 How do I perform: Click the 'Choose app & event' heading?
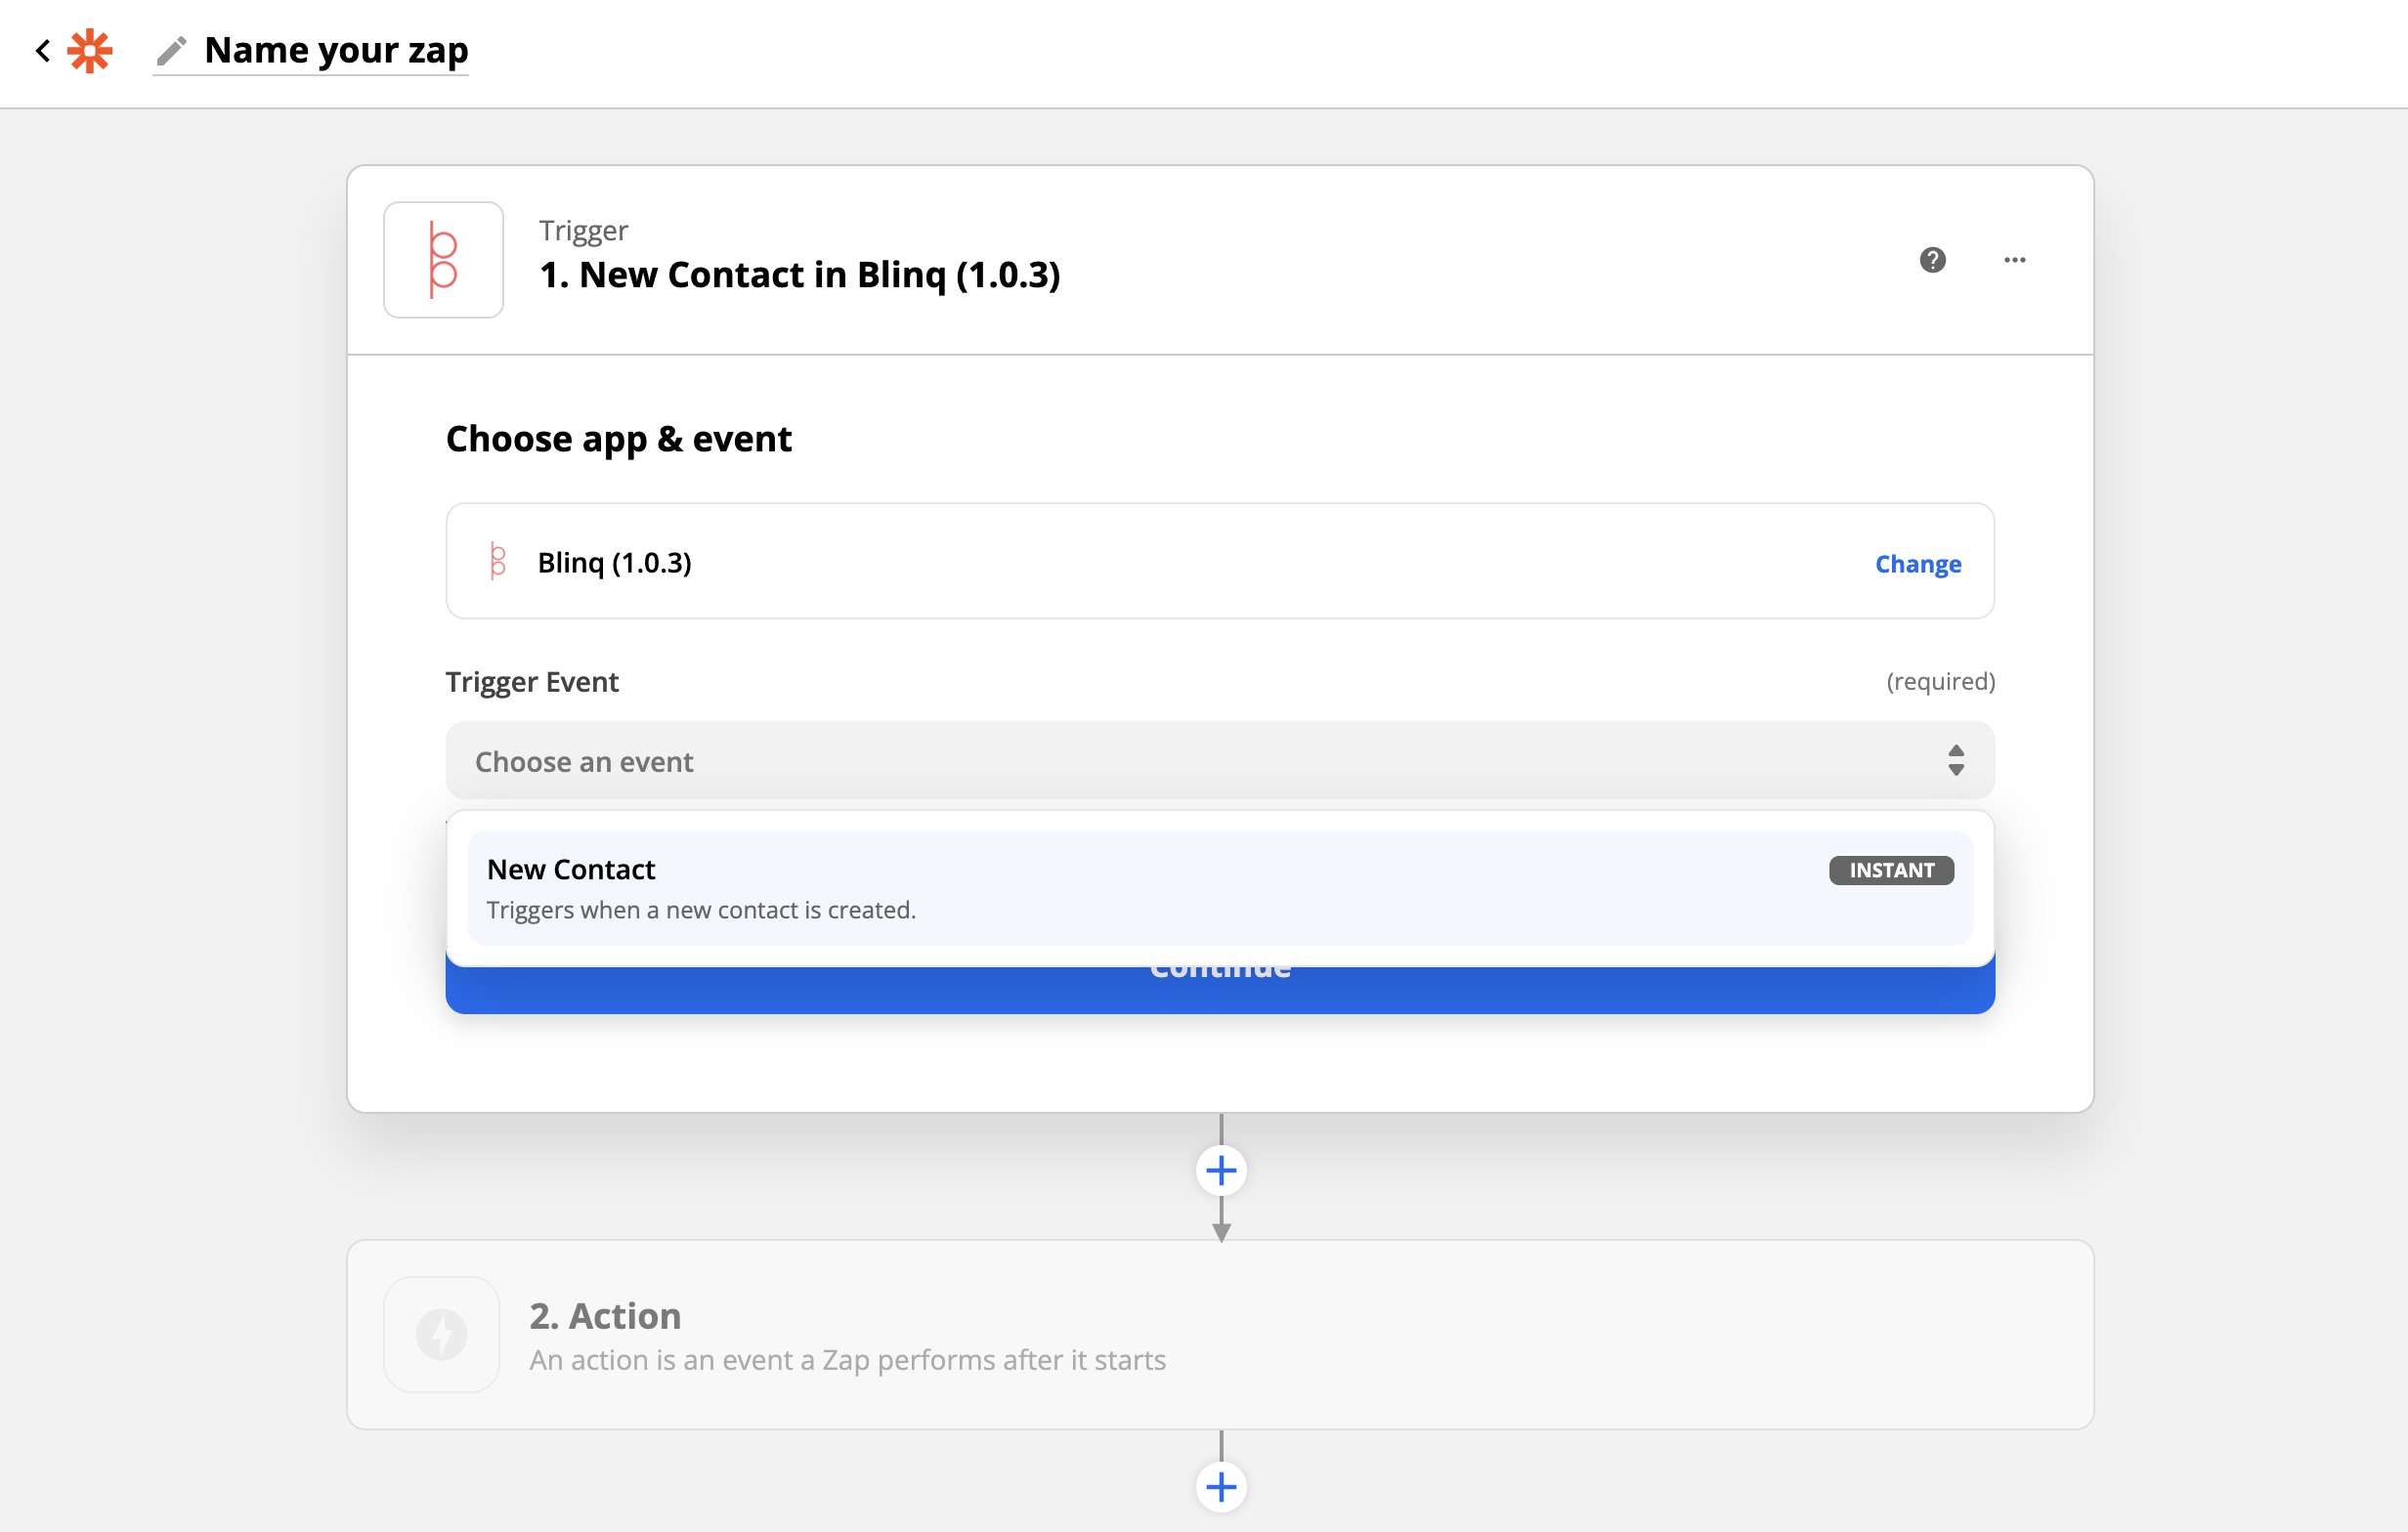tap(618, 439)
